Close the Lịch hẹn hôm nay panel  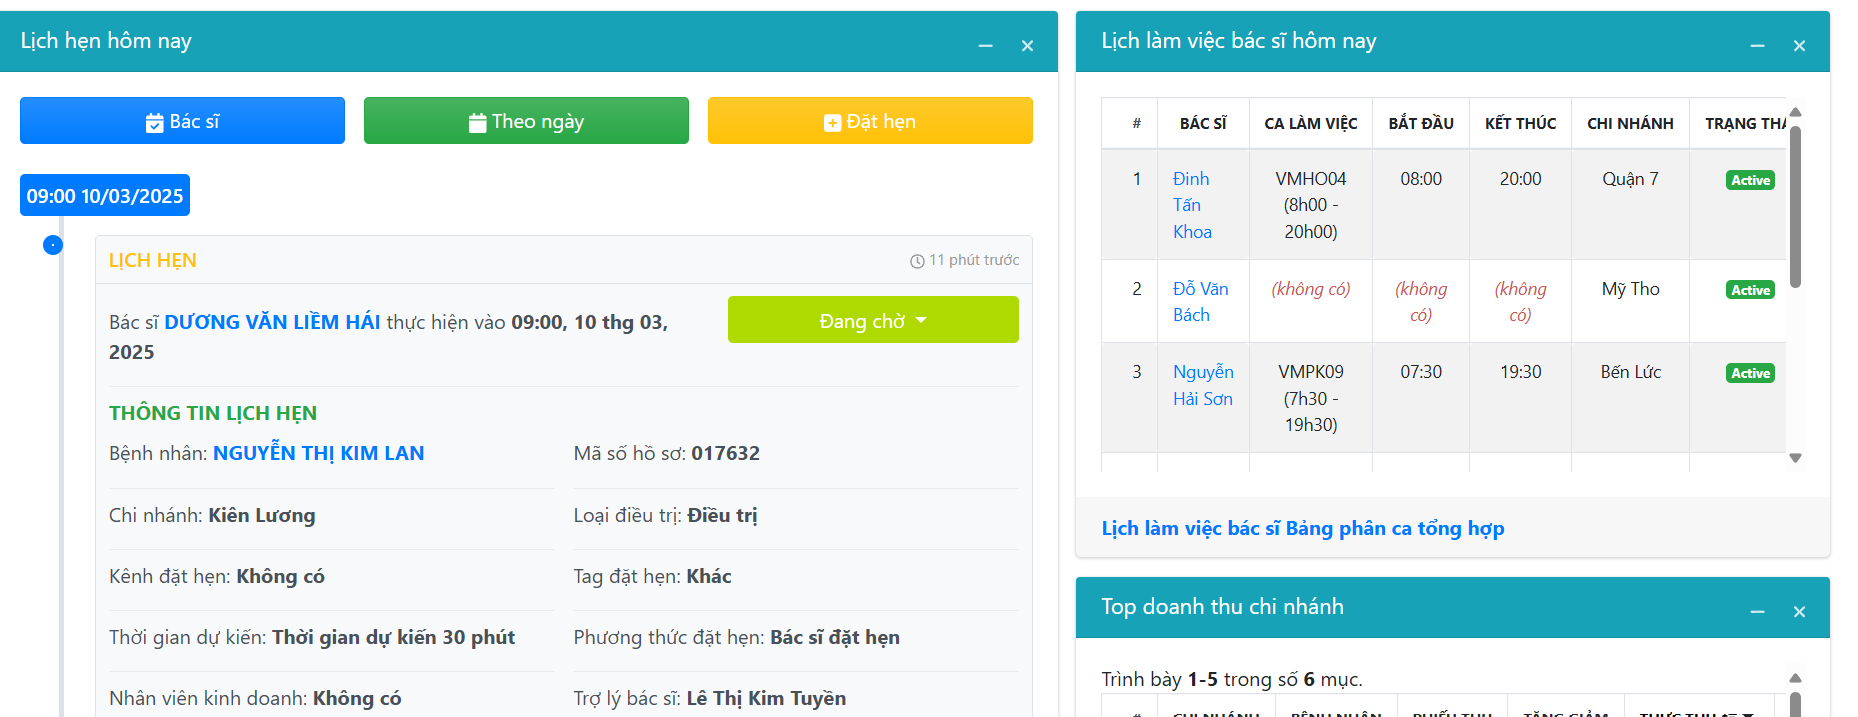(1027, 46)
